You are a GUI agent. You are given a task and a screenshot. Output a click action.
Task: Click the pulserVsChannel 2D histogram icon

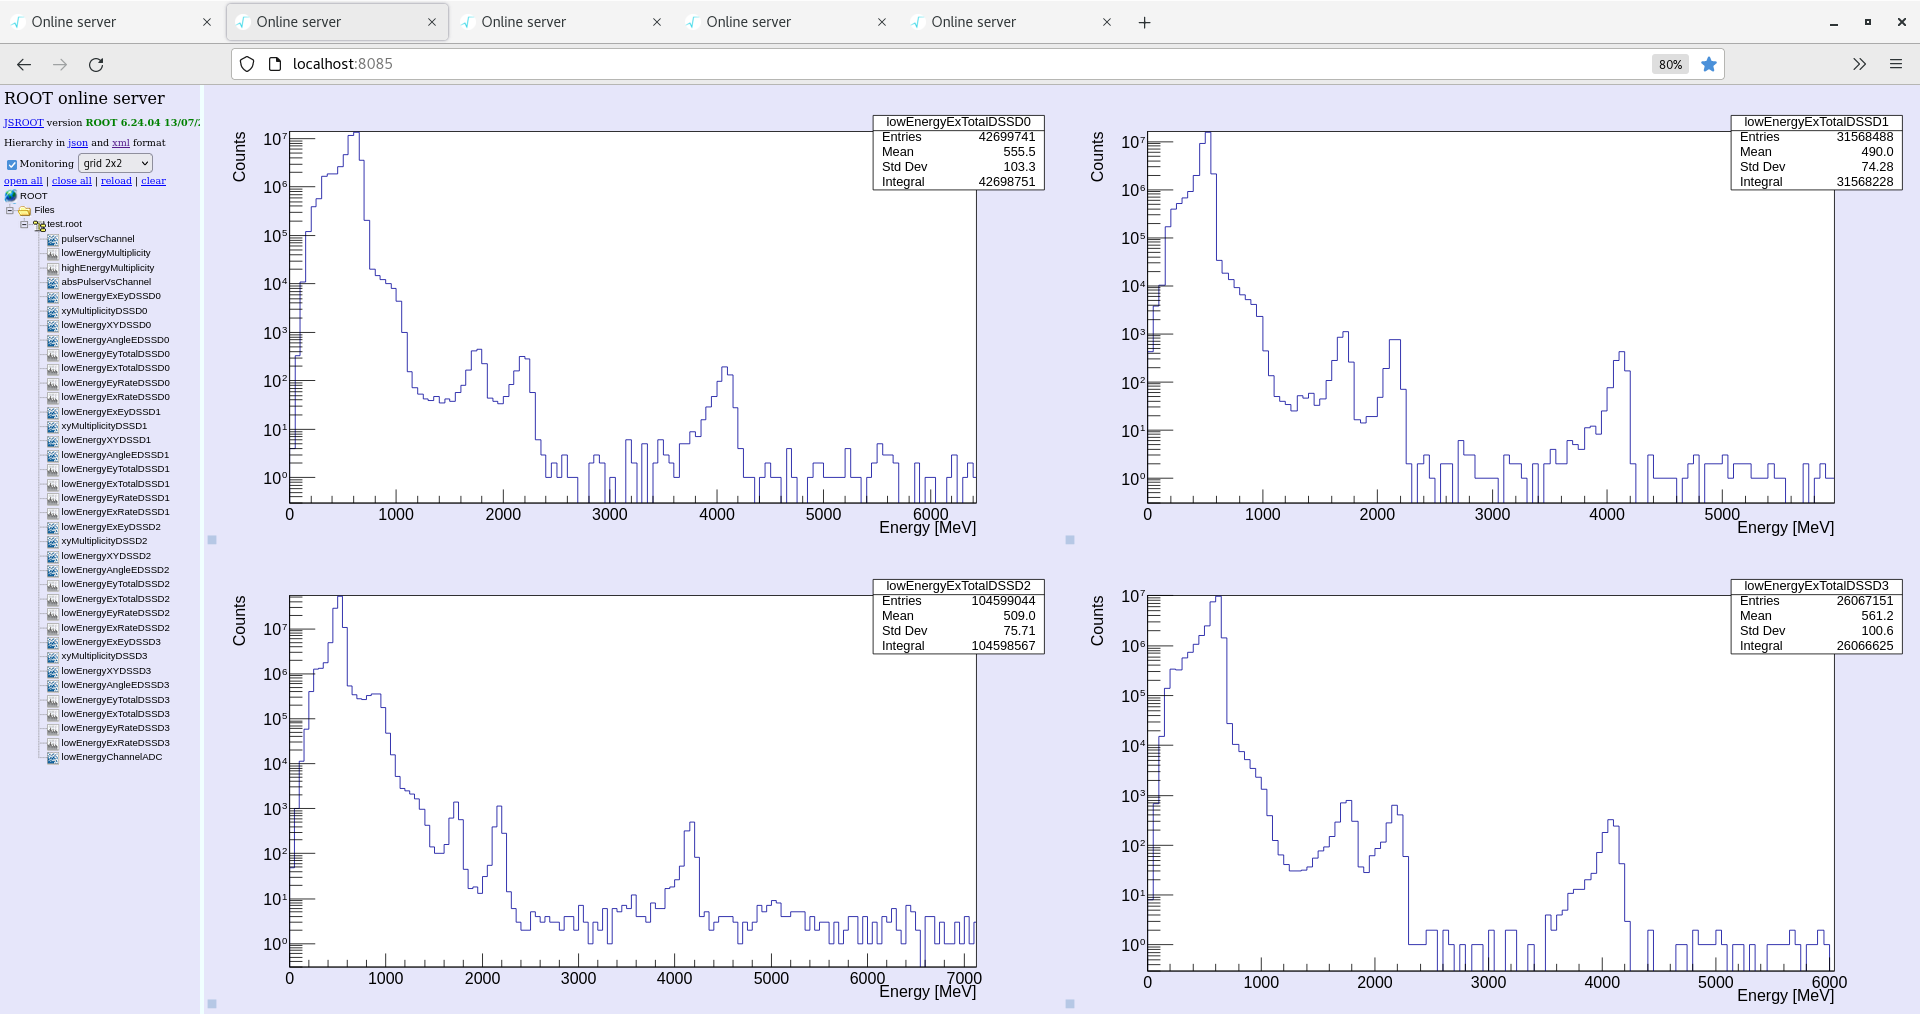coord(52,239)
